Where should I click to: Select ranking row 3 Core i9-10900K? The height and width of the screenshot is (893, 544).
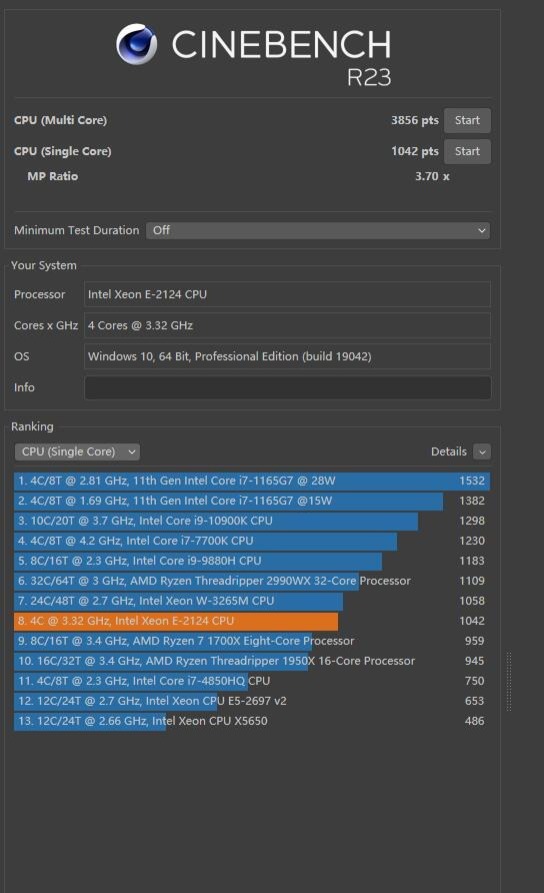point(252,521)
